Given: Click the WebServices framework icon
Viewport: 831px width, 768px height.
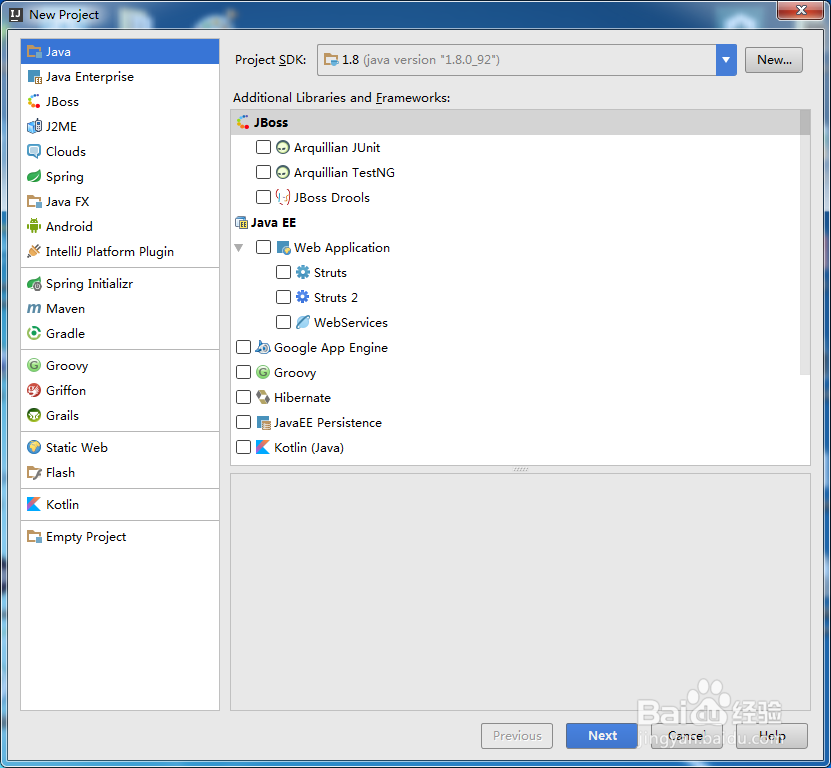Looking at the screenshot, I should 303,322.
